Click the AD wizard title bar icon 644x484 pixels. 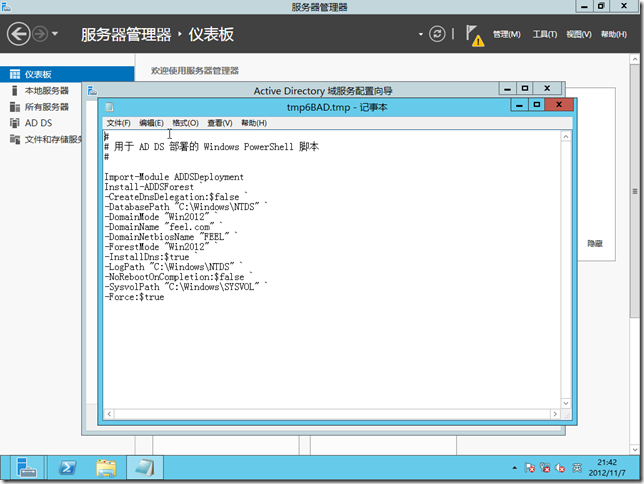[92, 90]
